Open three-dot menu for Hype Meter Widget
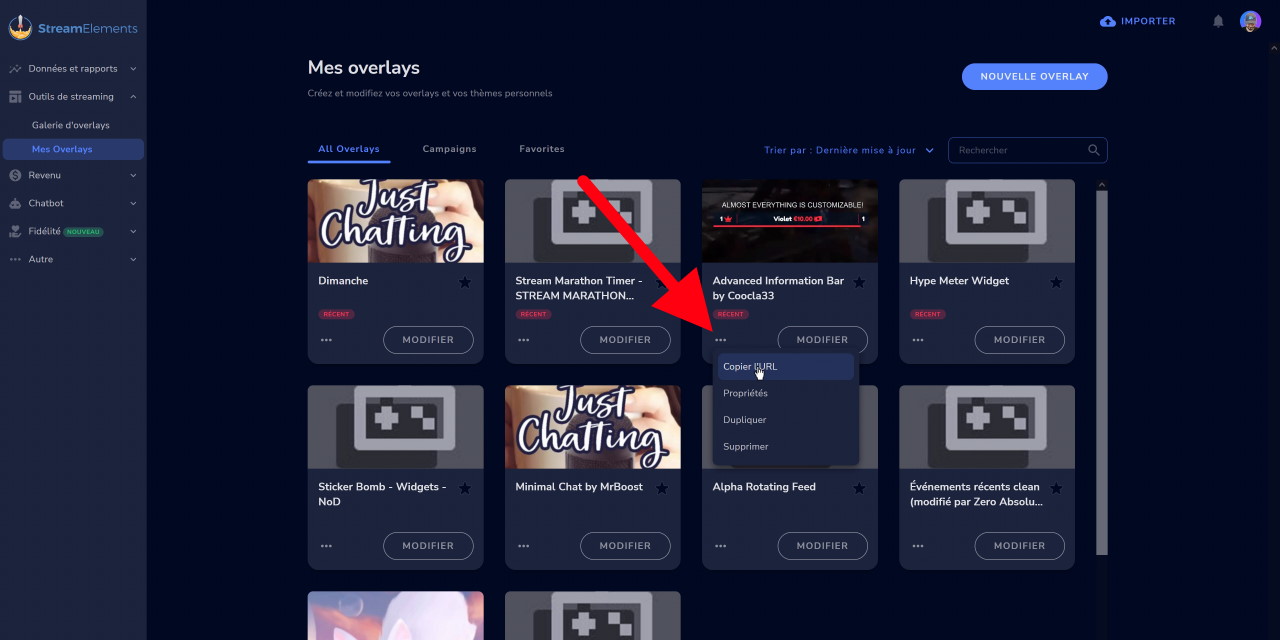 pos(918,340)
